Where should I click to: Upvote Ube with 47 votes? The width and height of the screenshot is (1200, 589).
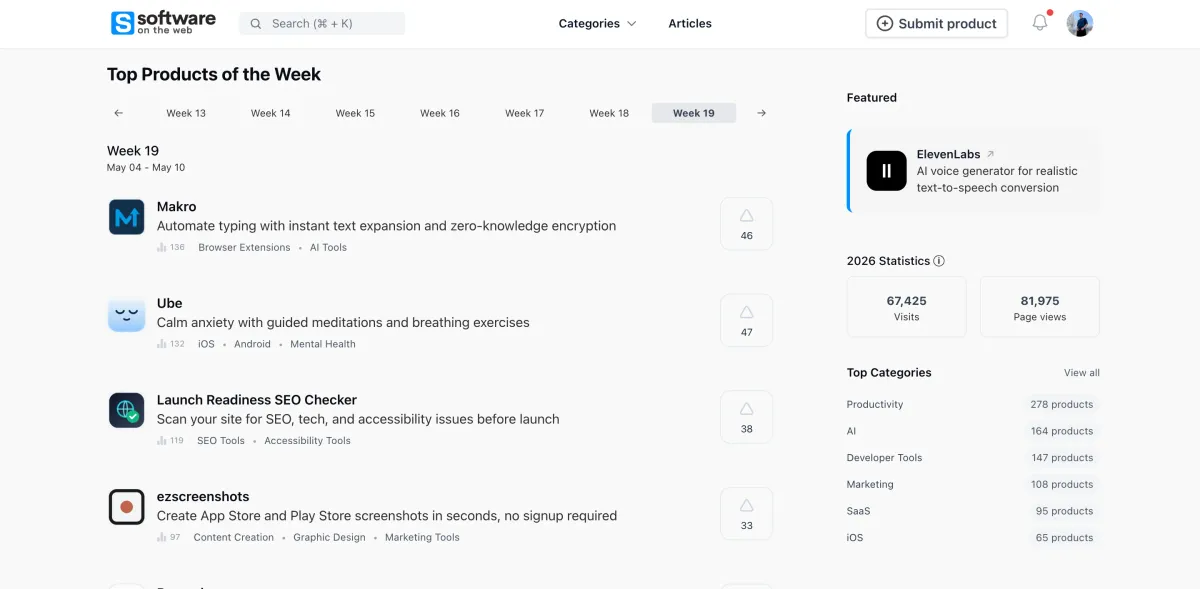[x=746, y=320]
